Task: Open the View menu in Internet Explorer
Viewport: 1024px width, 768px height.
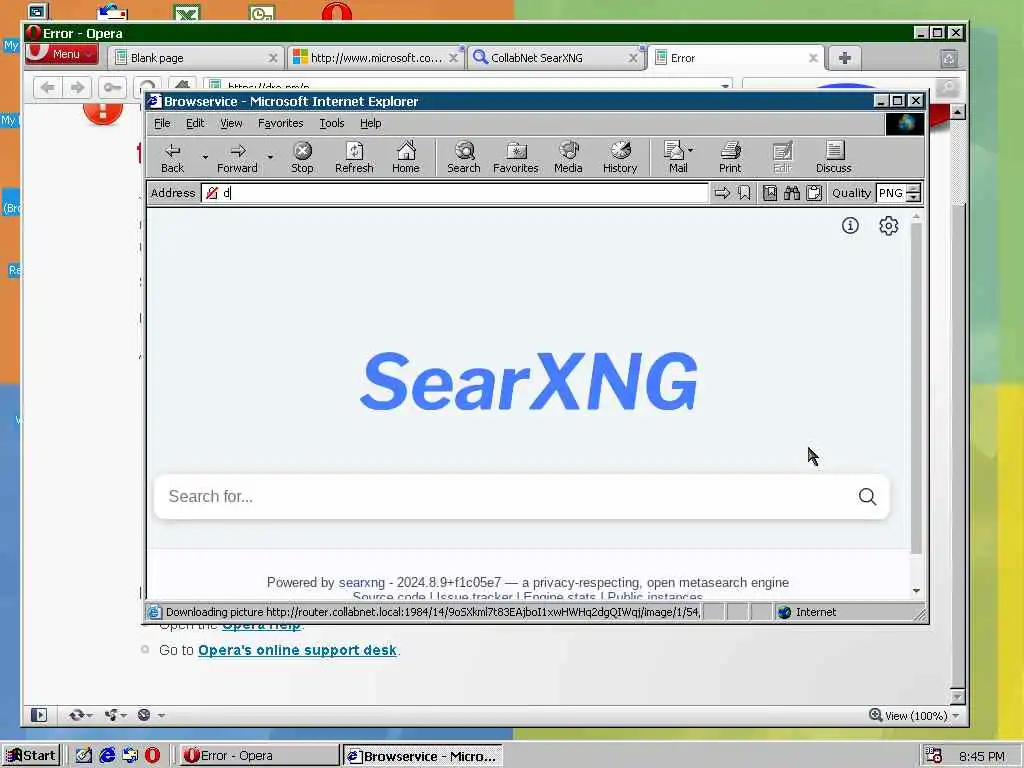Action: pyautogui.click(x=231, y=123)
